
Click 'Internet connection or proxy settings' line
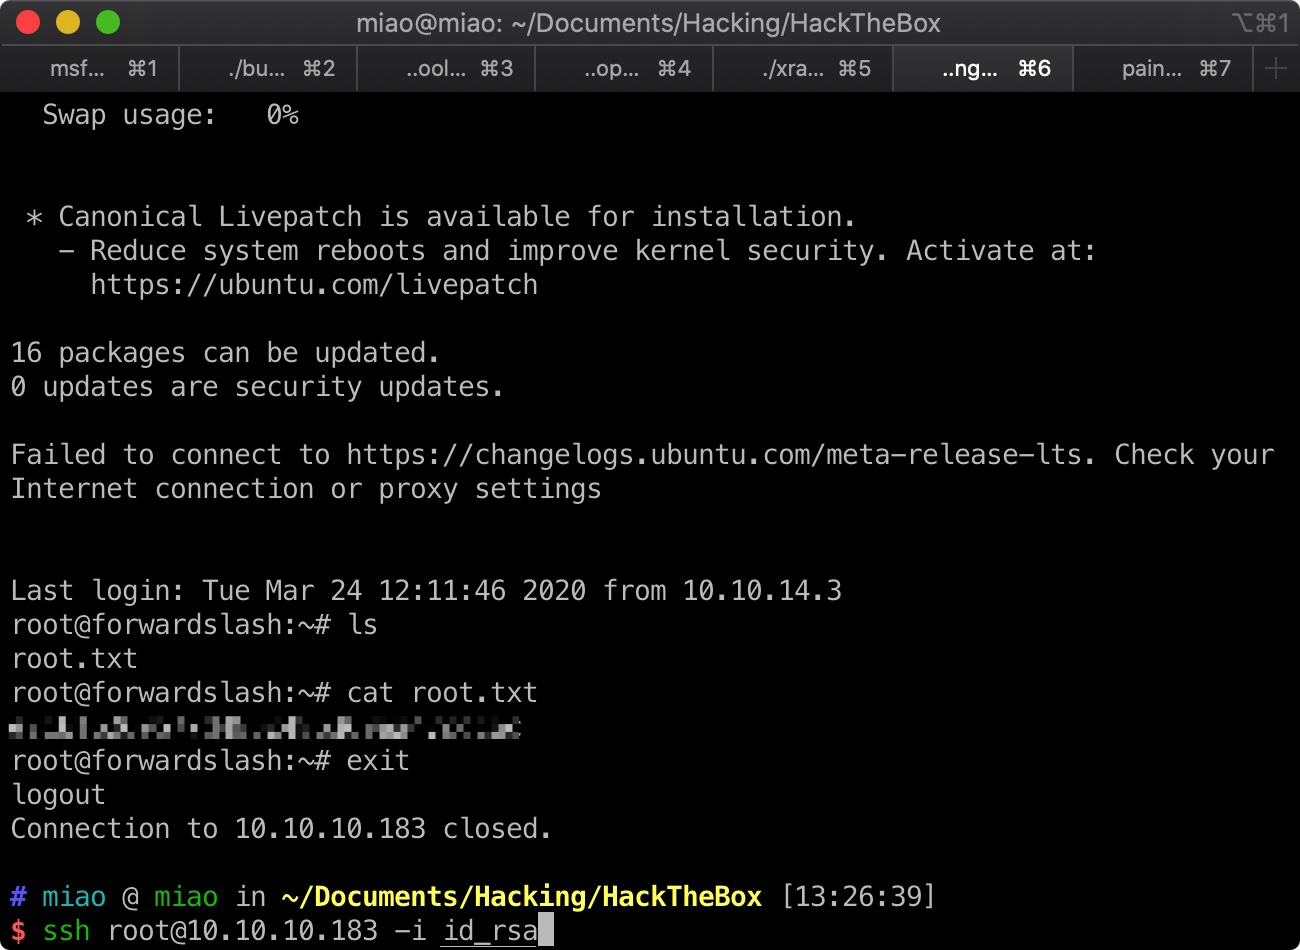306,489
